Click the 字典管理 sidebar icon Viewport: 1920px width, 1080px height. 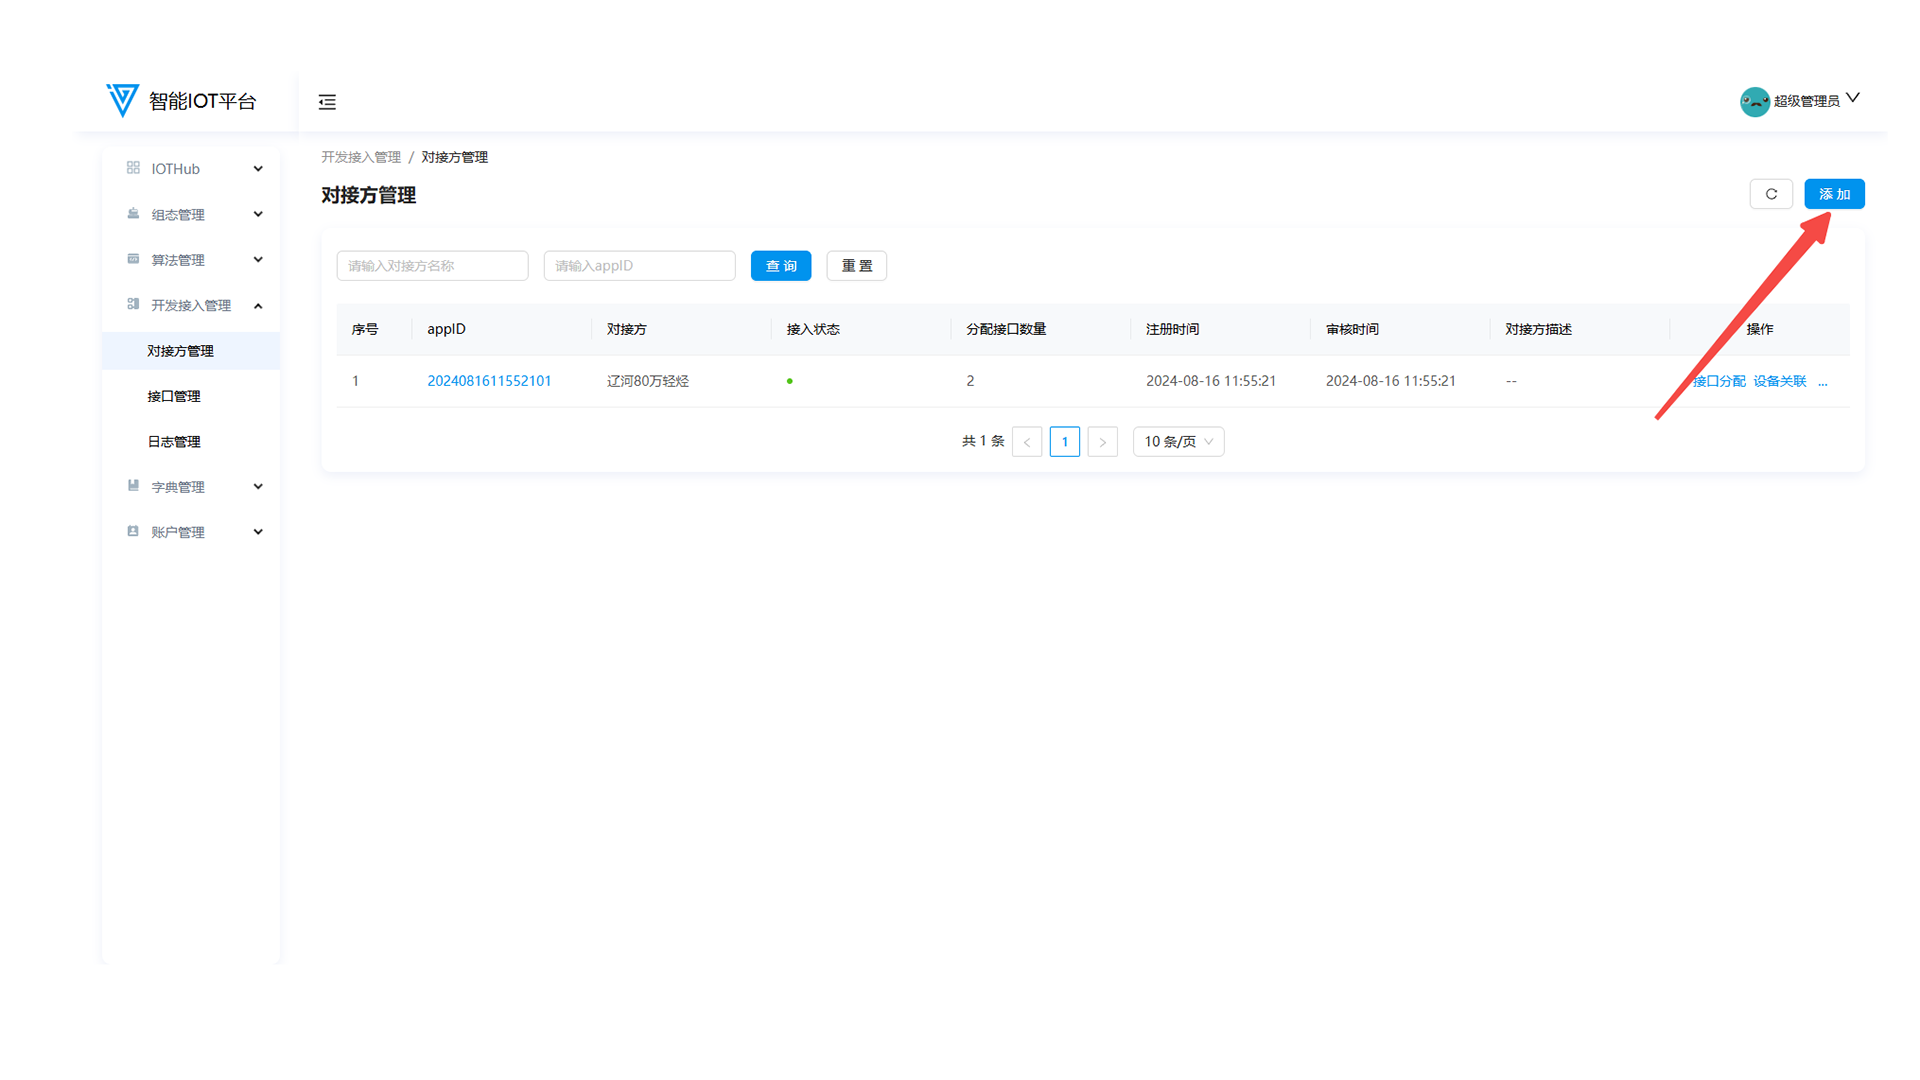[133, 486]
